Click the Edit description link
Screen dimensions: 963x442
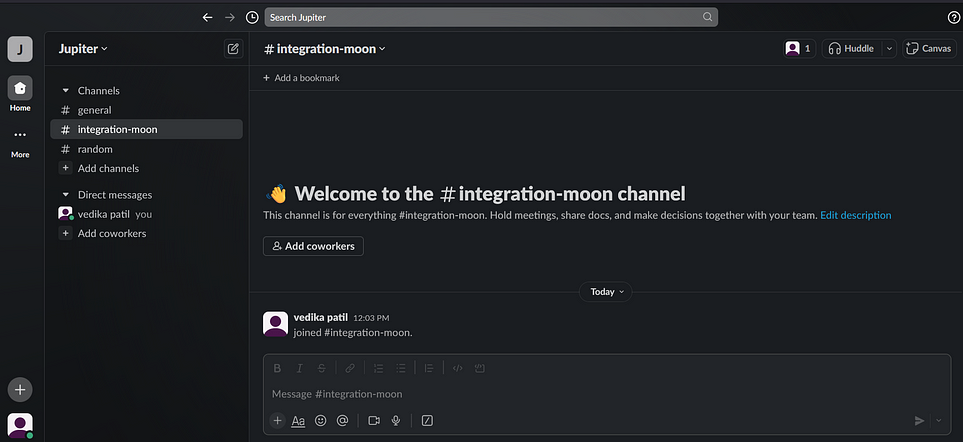[856, 215]
